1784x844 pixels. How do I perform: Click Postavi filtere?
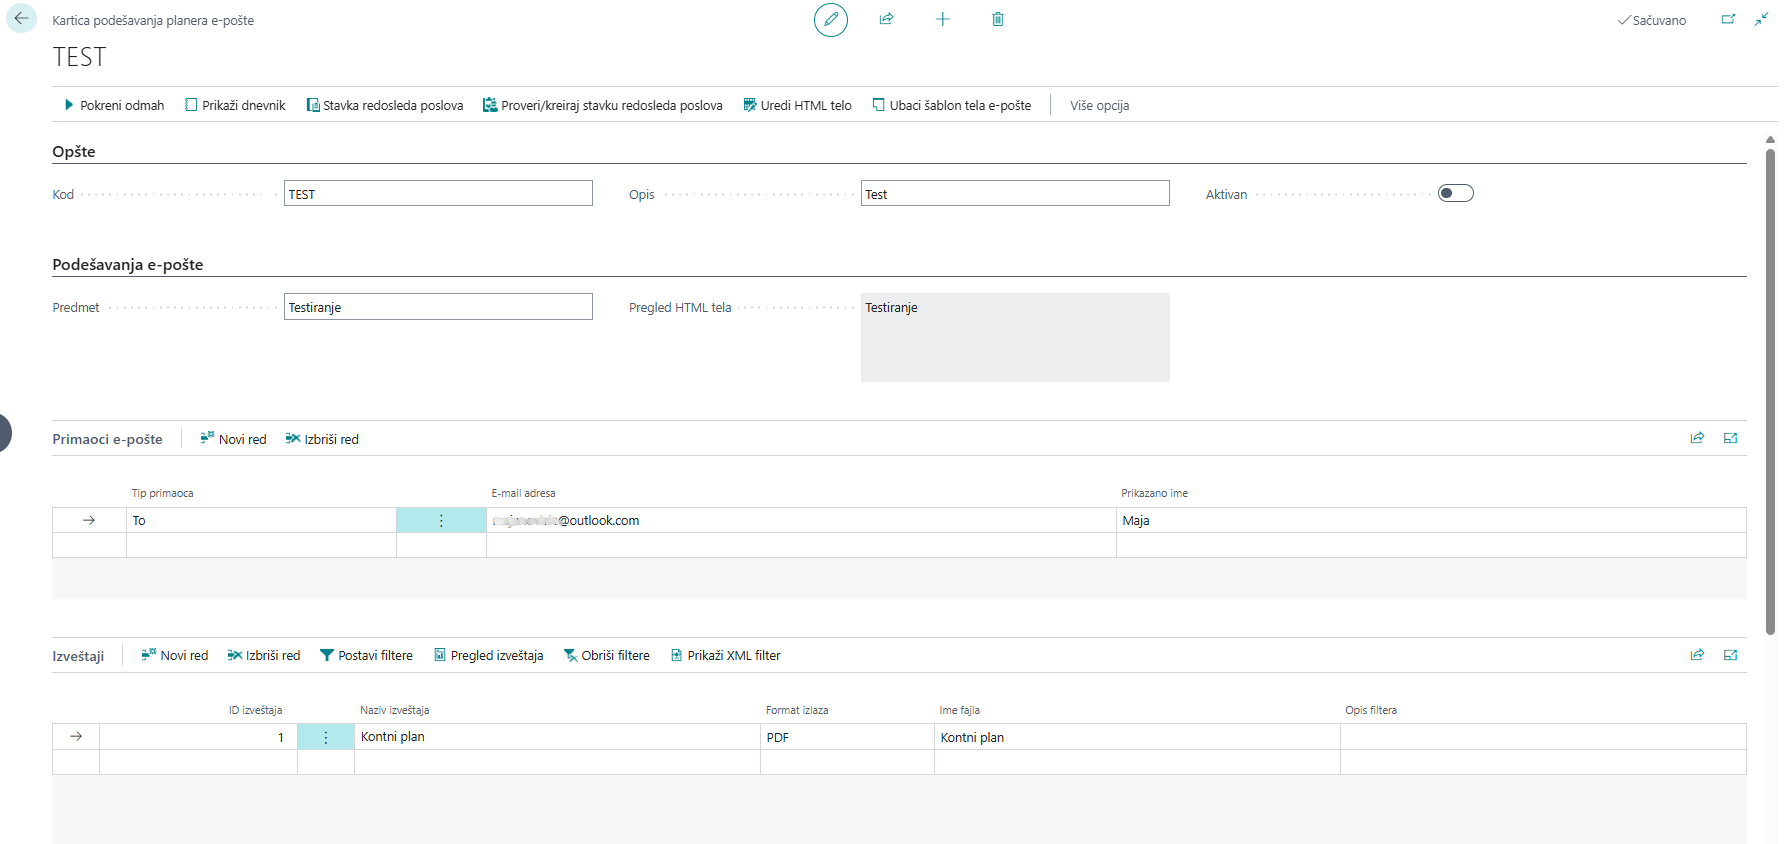[366, 655]
